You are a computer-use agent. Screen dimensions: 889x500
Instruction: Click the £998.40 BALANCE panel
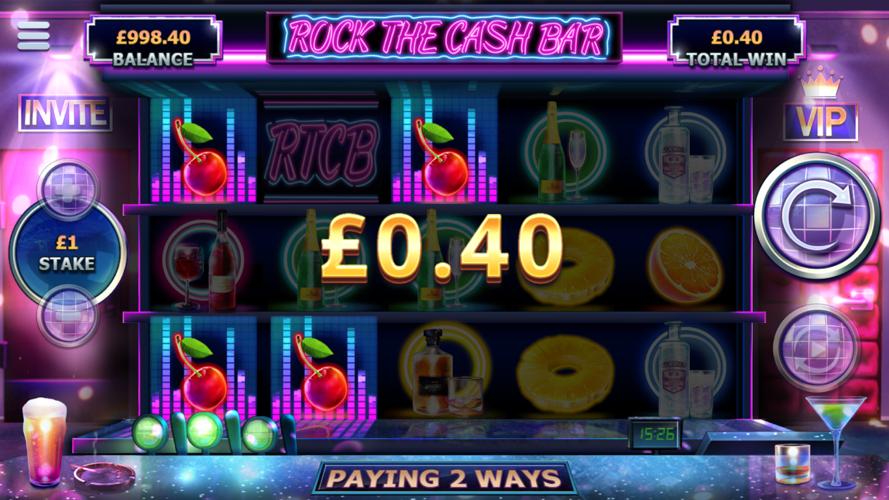[153, 41]
